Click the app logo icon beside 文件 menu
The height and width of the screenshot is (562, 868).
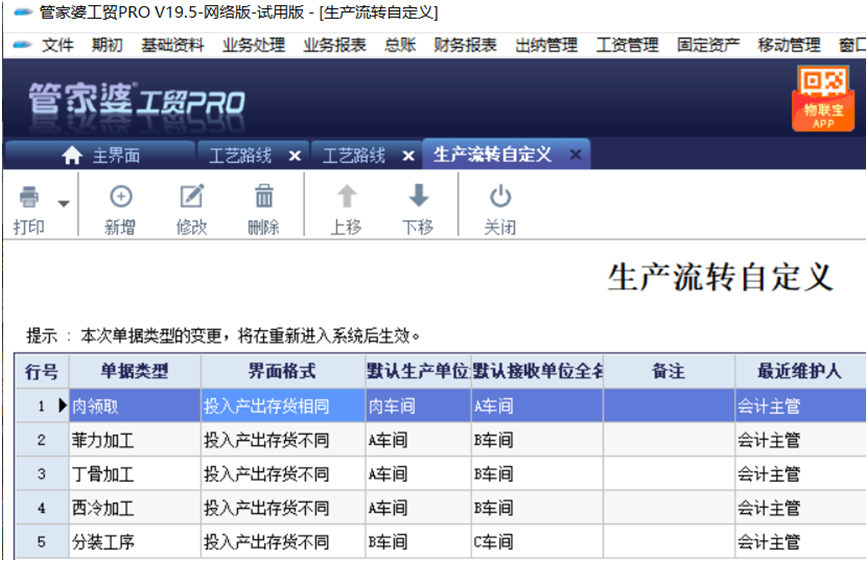pos(22,45)
